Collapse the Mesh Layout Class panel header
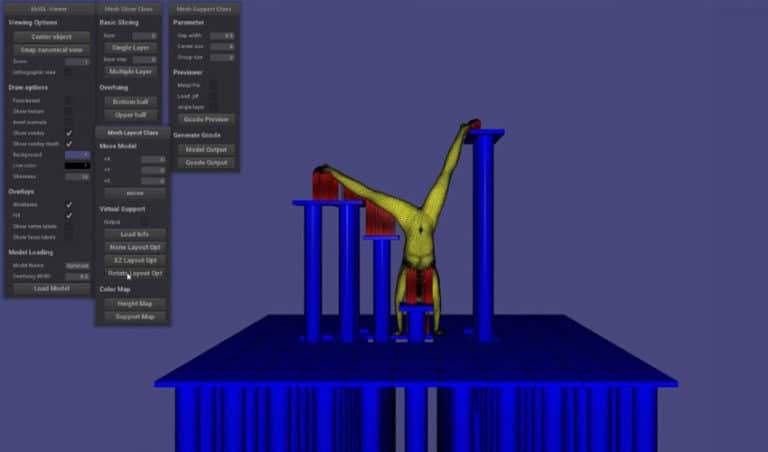 pyautogui.click(x=133, y=132)
